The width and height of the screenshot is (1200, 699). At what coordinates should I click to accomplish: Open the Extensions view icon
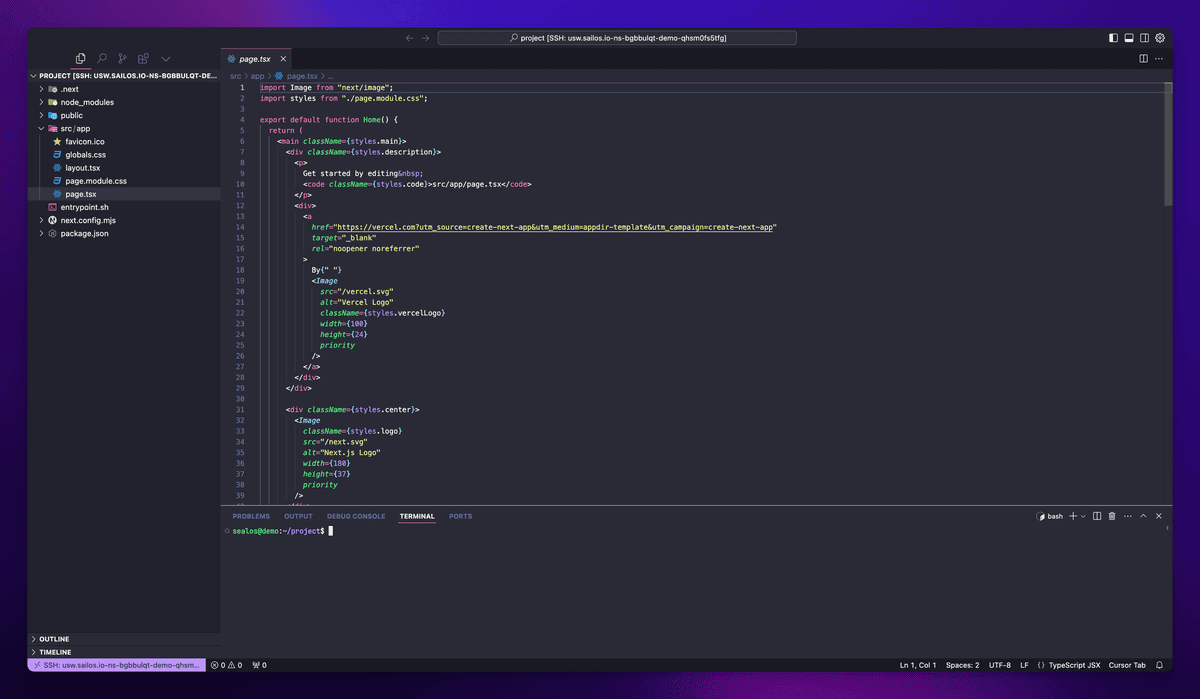tap(143, 58)
